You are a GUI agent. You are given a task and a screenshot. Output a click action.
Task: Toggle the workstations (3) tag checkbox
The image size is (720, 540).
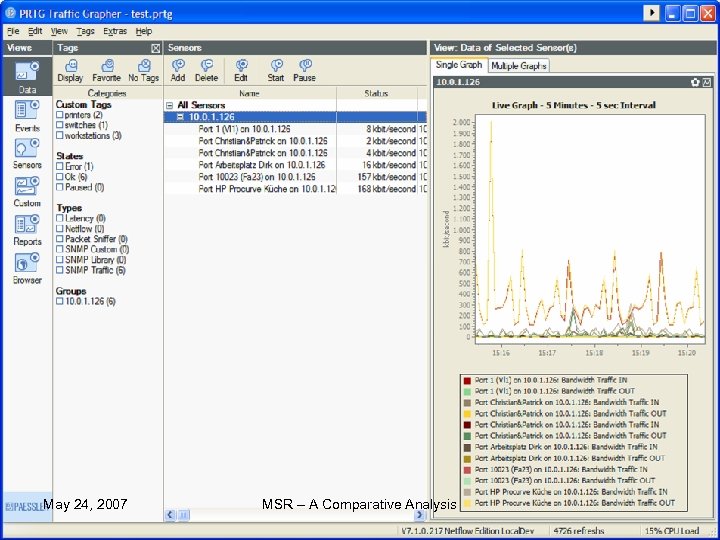coord(60,135)
